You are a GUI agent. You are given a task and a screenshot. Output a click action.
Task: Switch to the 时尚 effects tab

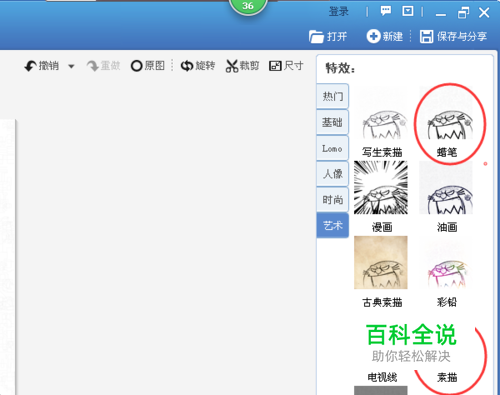[x=333, y=200]
